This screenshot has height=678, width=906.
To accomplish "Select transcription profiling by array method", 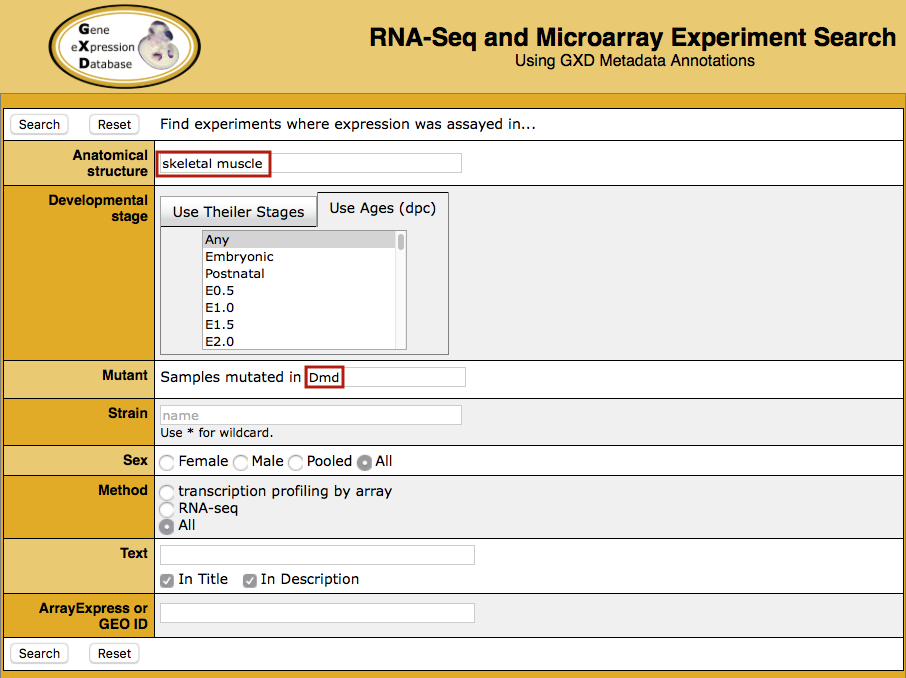I will pos(167,492).
